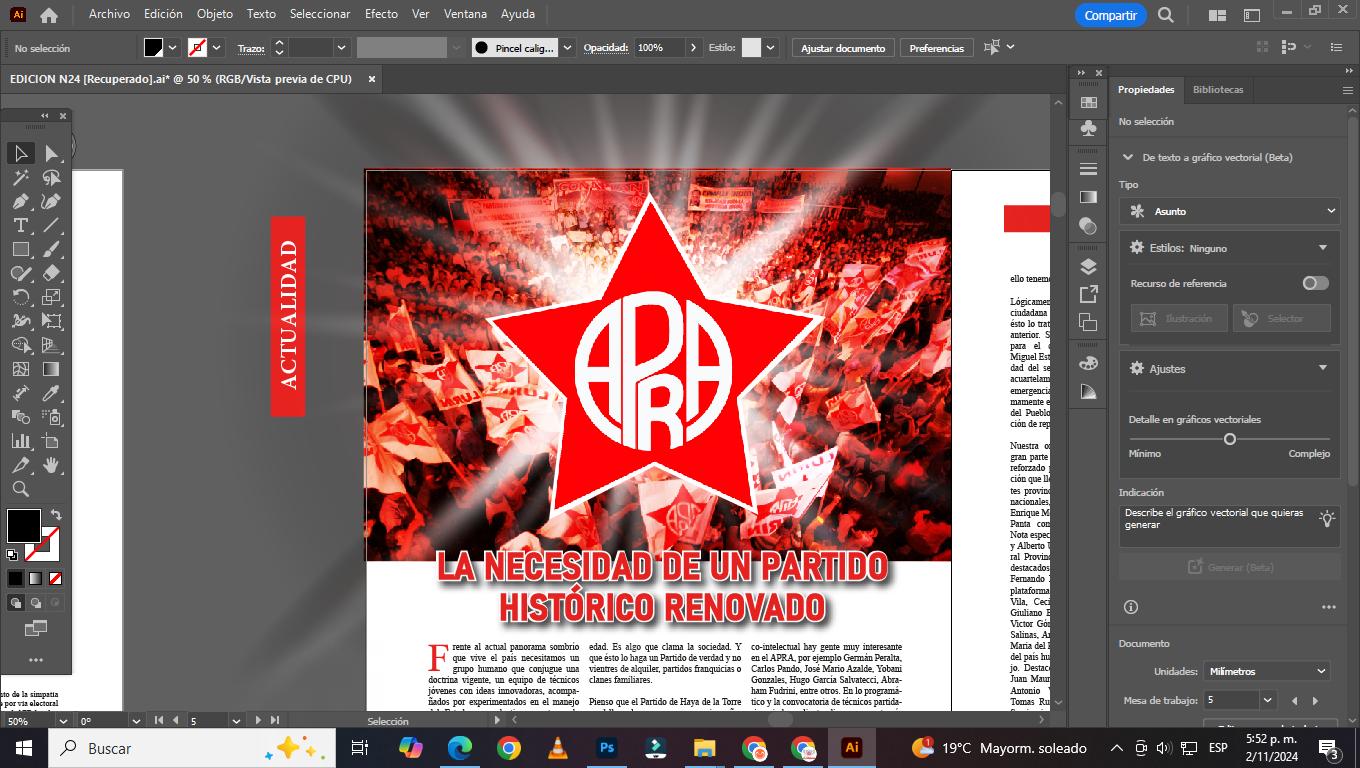Set paint mode to Gradient
The image size is (1360, 768).
(36, 578)
